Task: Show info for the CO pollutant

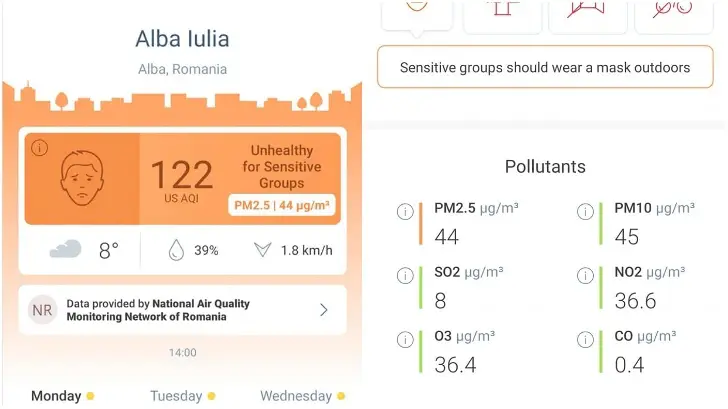Action: tap(585, 339)
